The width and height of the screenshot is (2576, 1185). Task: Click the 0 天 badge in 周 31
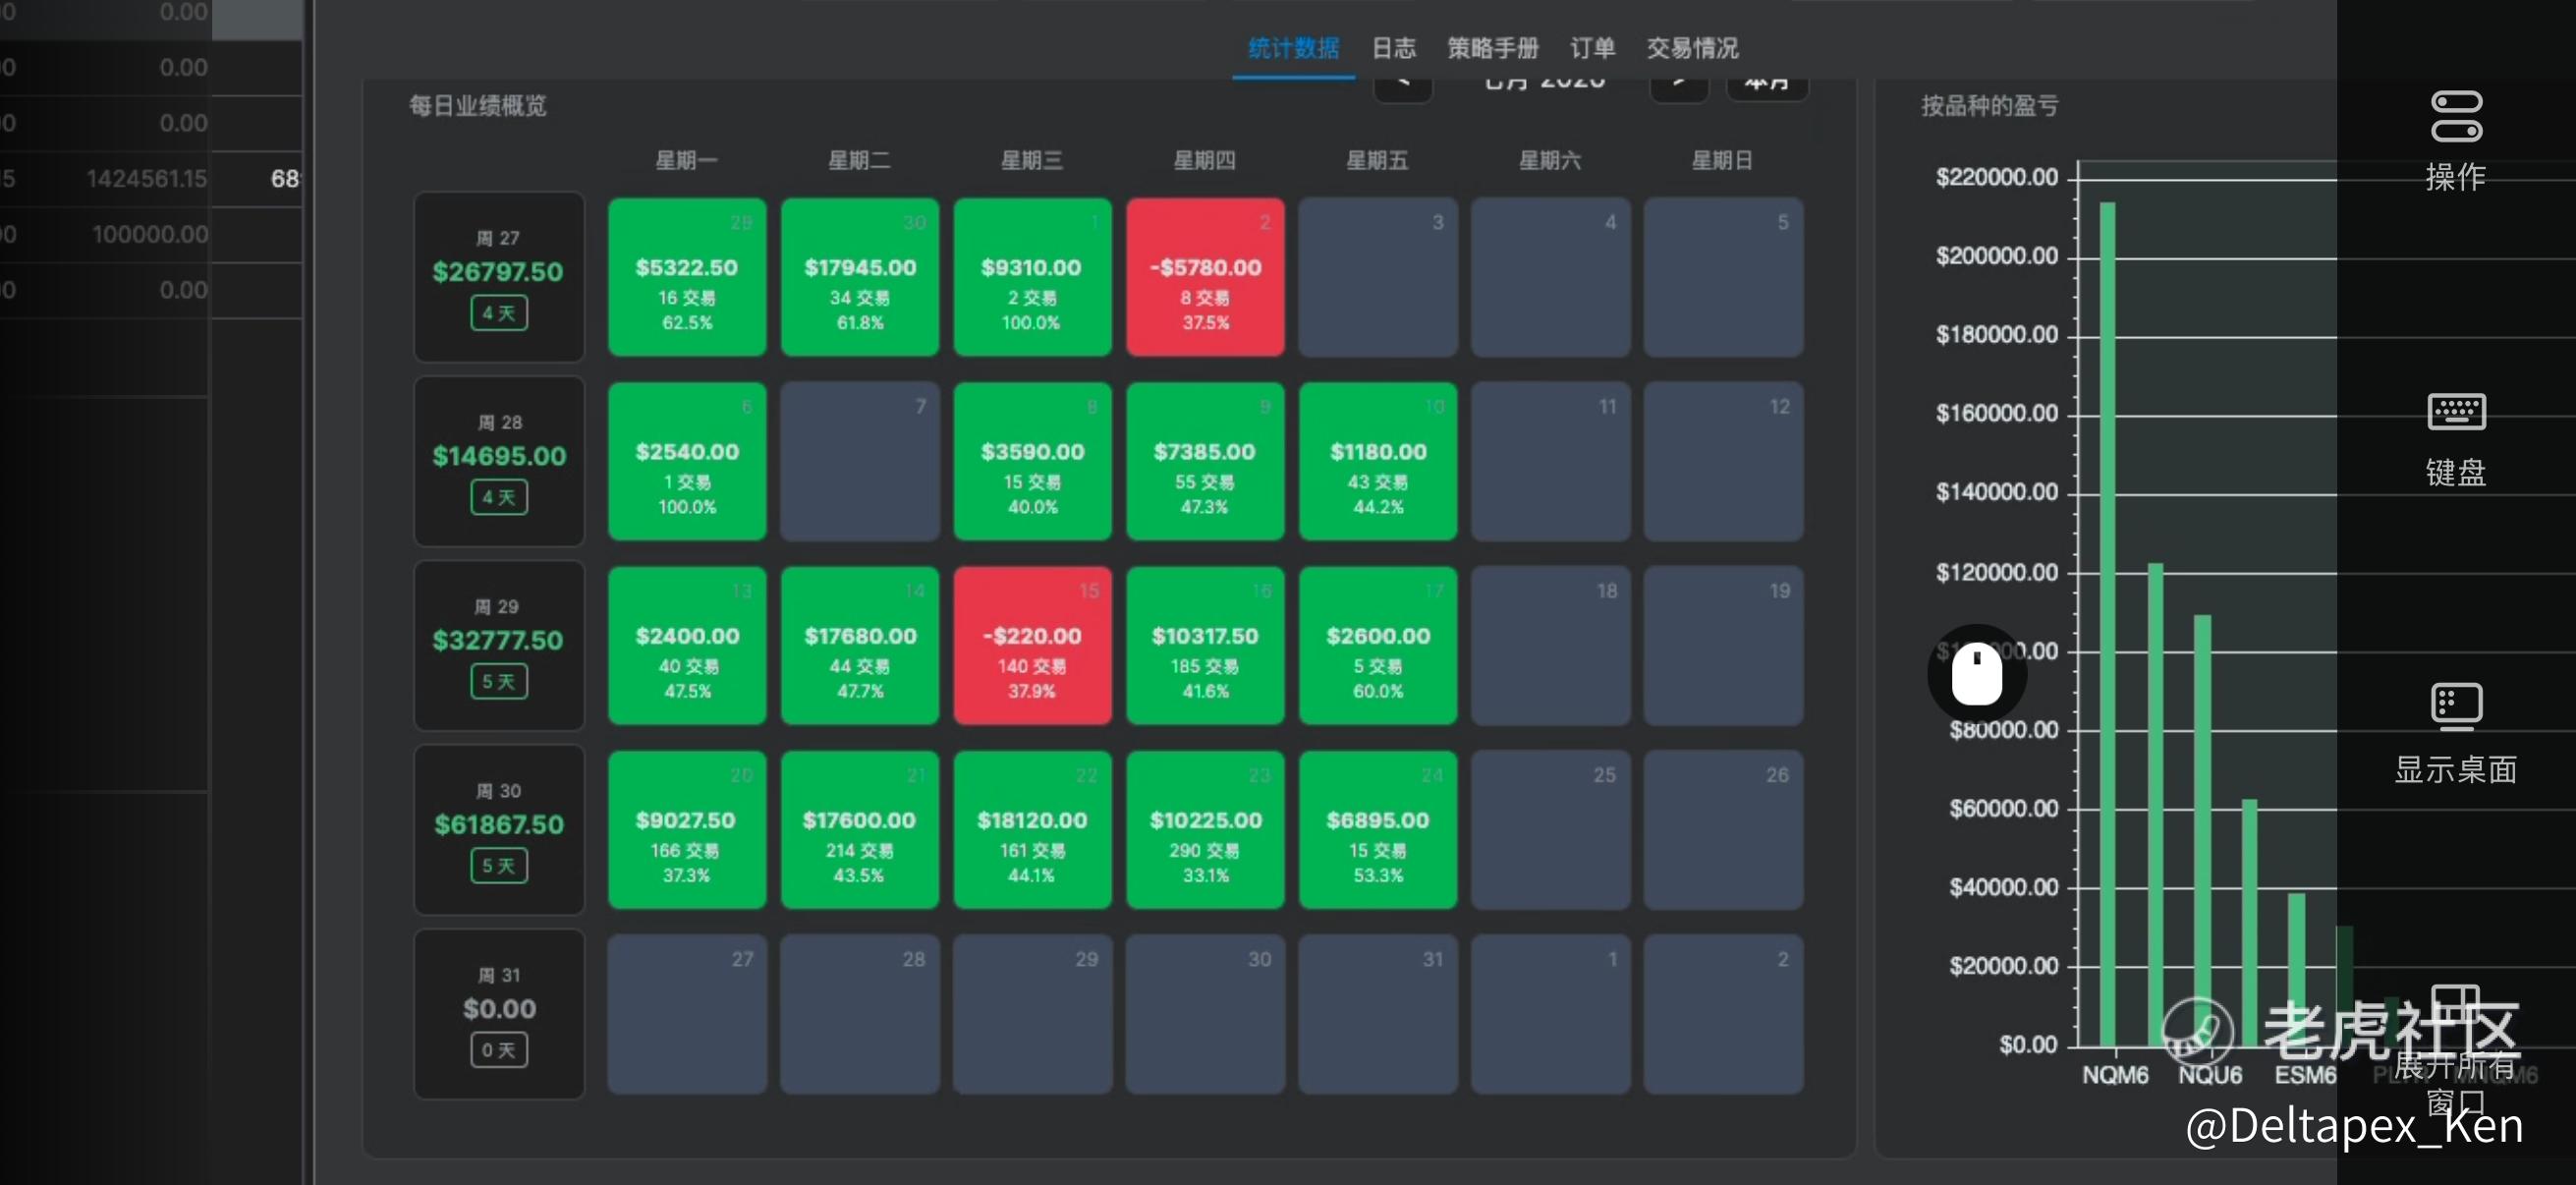coord(499,1050)
